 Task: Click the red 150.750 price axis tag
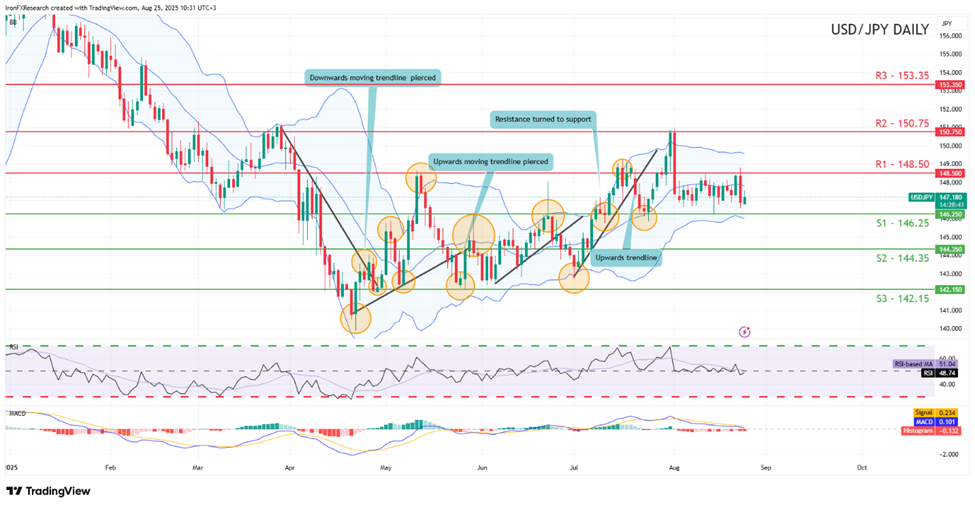pyautogui.click(x=948, y=131)
